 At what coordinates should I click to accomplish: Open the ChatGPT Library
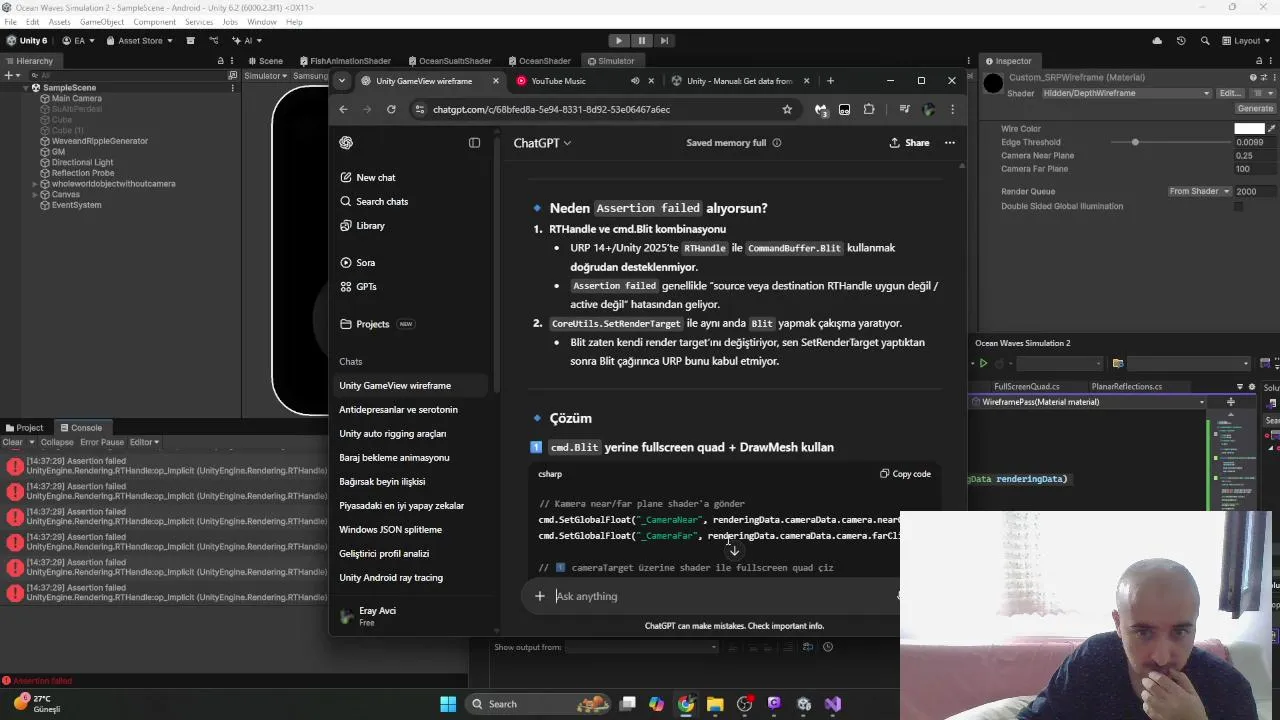click(362, 225)
